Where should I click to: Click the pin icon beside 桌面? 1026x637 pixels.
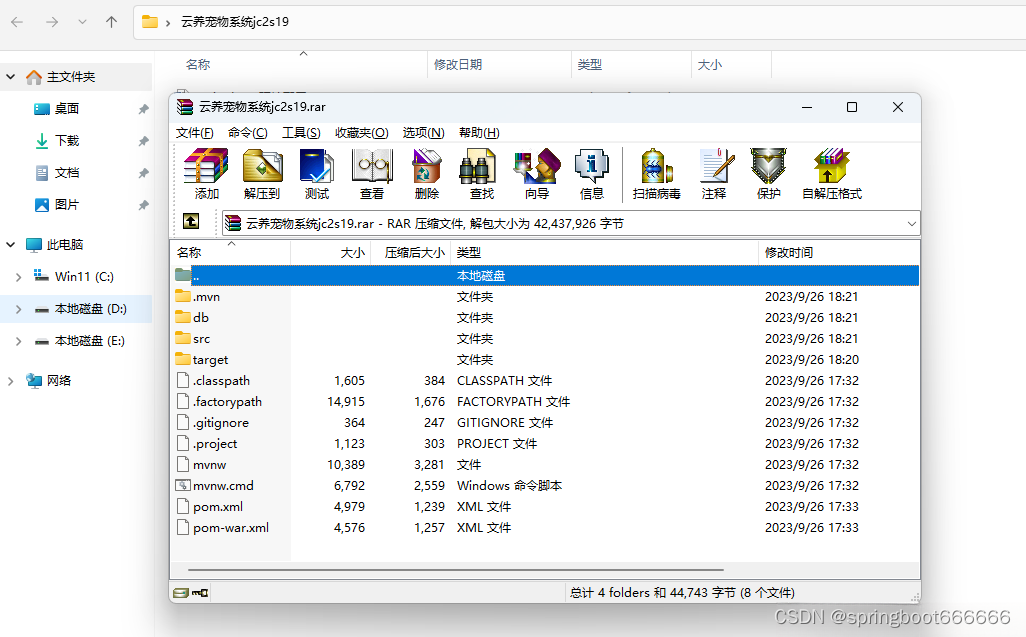click(143, 109)
